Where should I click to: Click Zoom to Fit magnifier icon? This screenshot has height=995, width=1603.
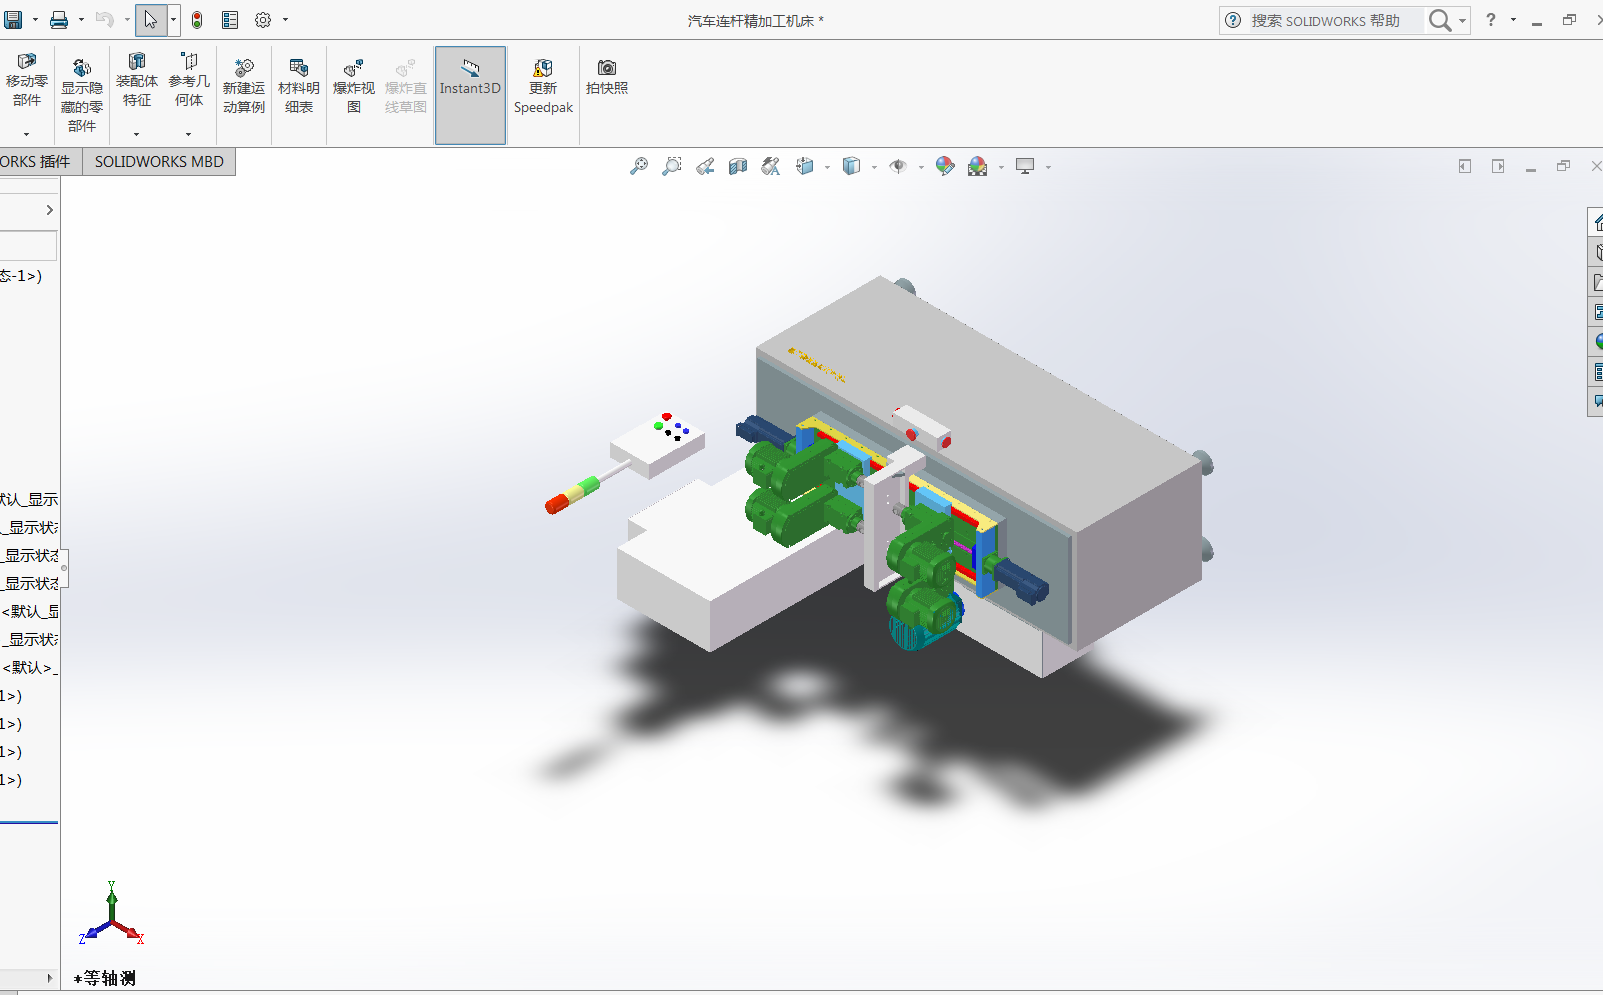[638, 166]
